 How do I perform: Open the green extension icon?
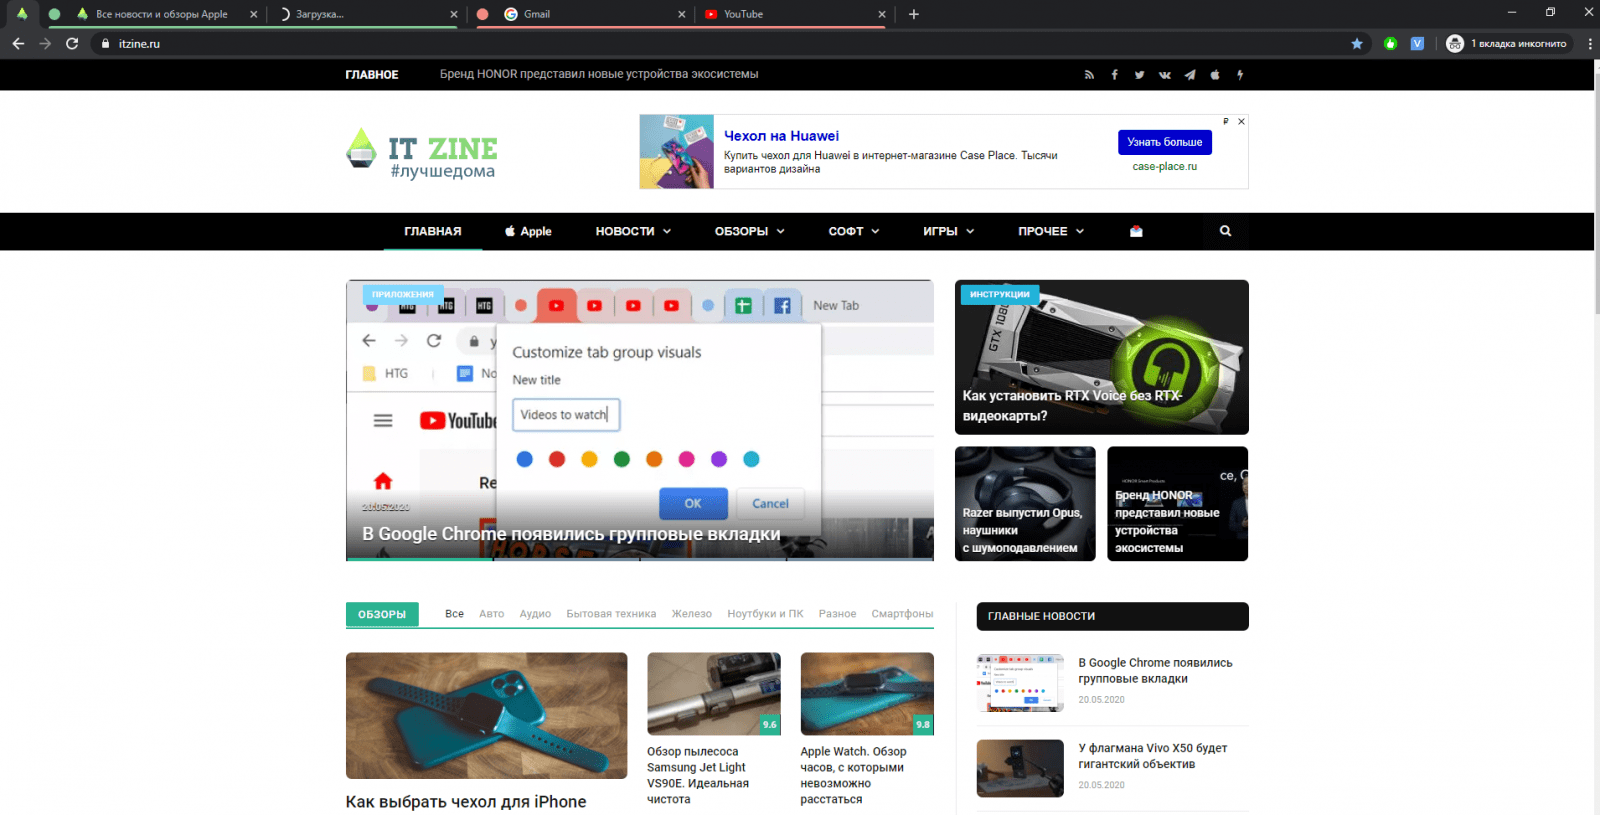pyautogui.click(x=1390, y=43)
